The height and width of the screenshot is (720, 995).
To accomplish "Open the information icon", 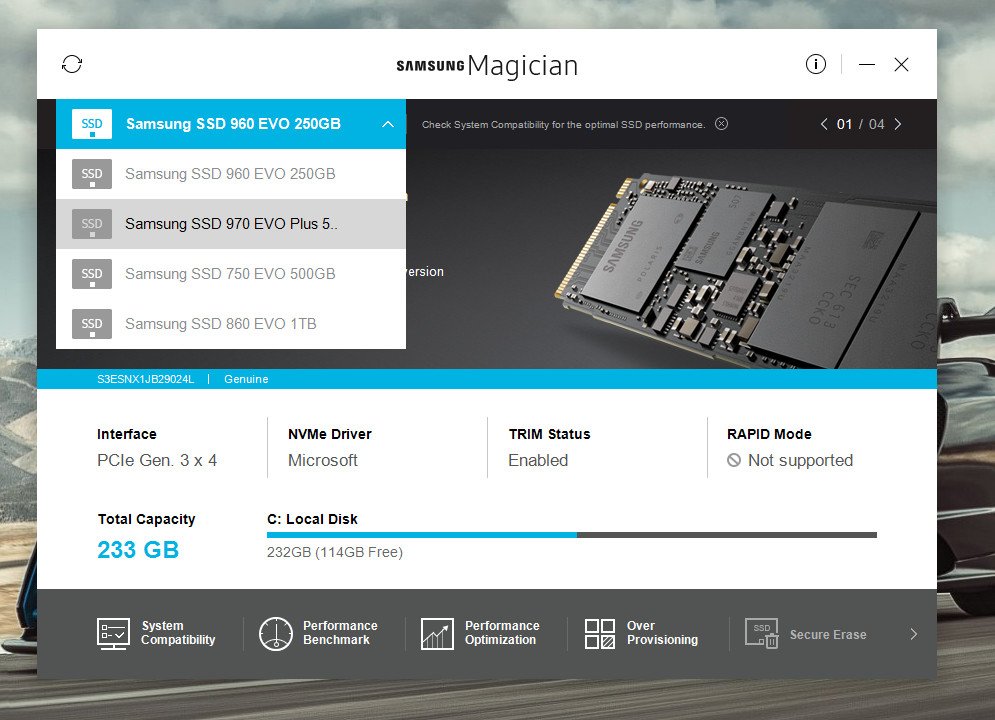I will click(x=816, y=65).
